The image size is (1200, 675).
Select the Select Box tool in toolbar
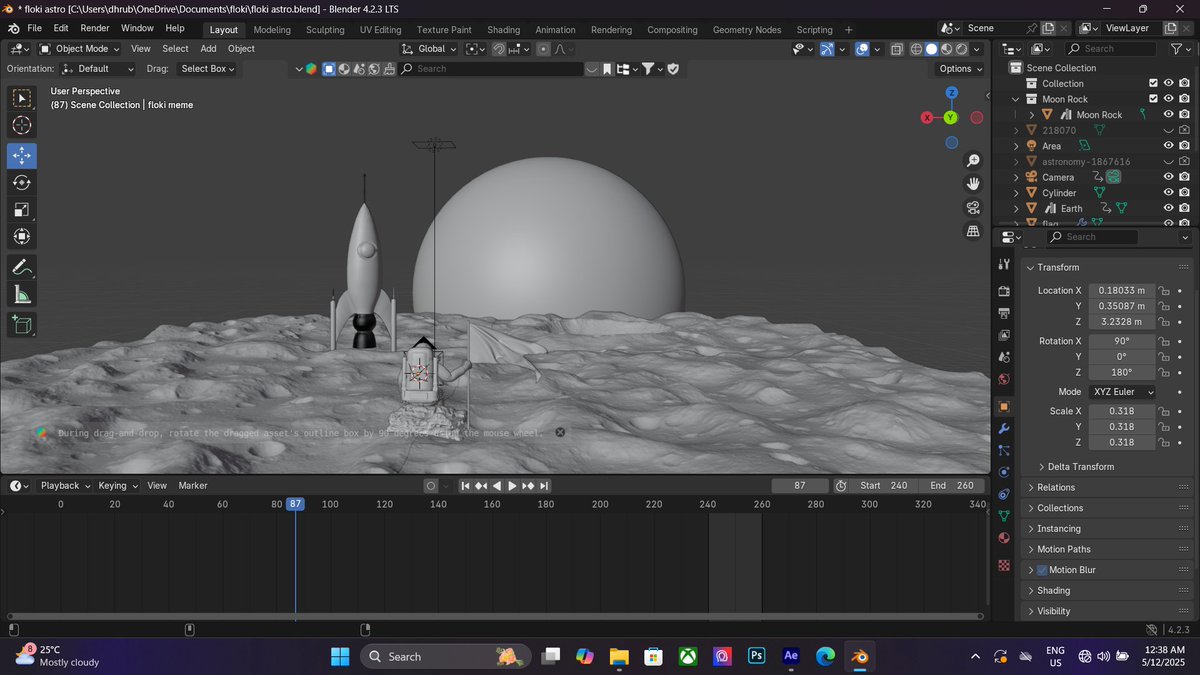[22, 98]
